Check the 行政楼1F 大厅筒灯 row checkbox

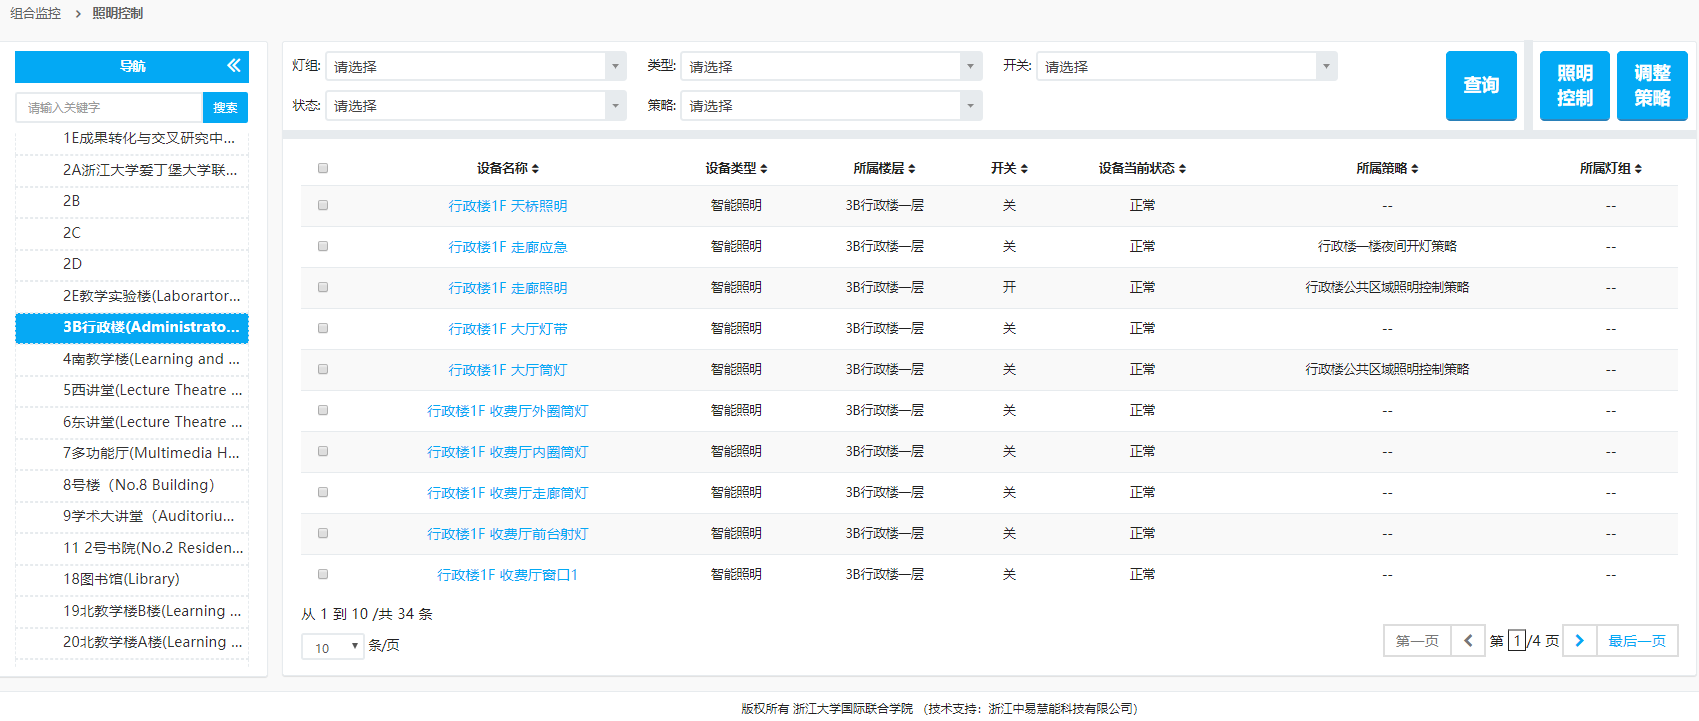point(323,369)
